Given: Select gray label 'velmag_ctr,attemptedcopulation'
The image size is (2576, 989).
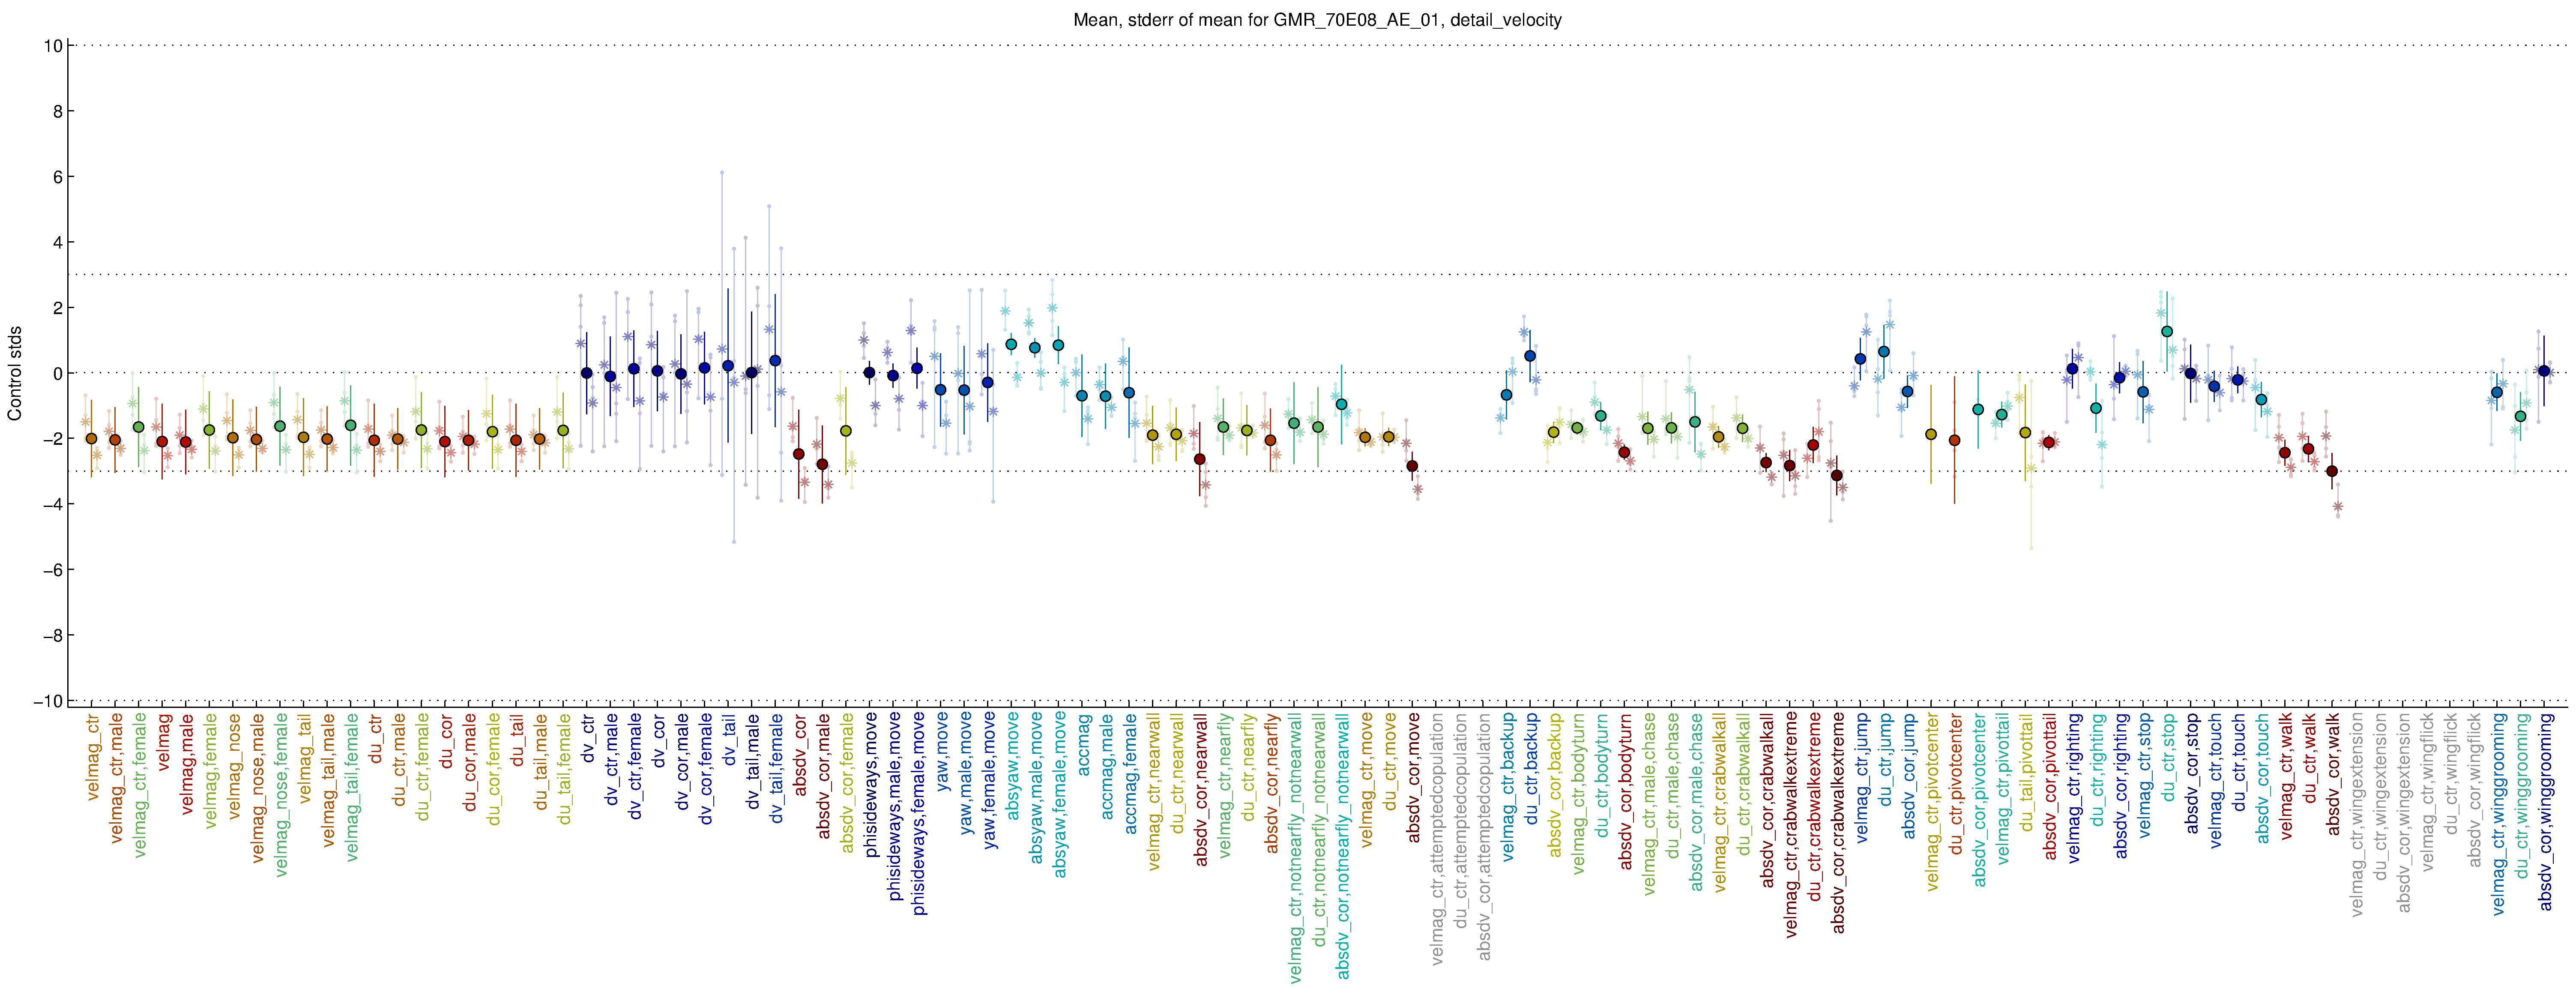Looking at the screenshot, I should click(x=1436, y=838).
